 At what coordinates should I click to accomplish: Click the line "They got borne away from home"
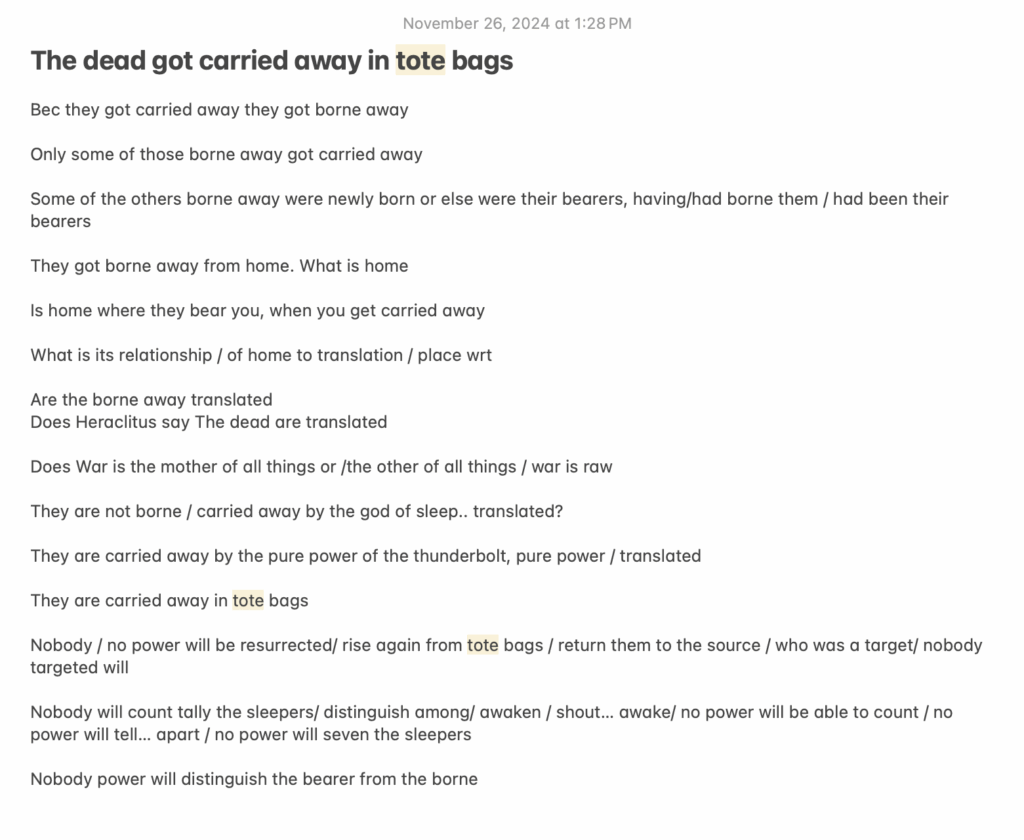click(x=219, y=266)
